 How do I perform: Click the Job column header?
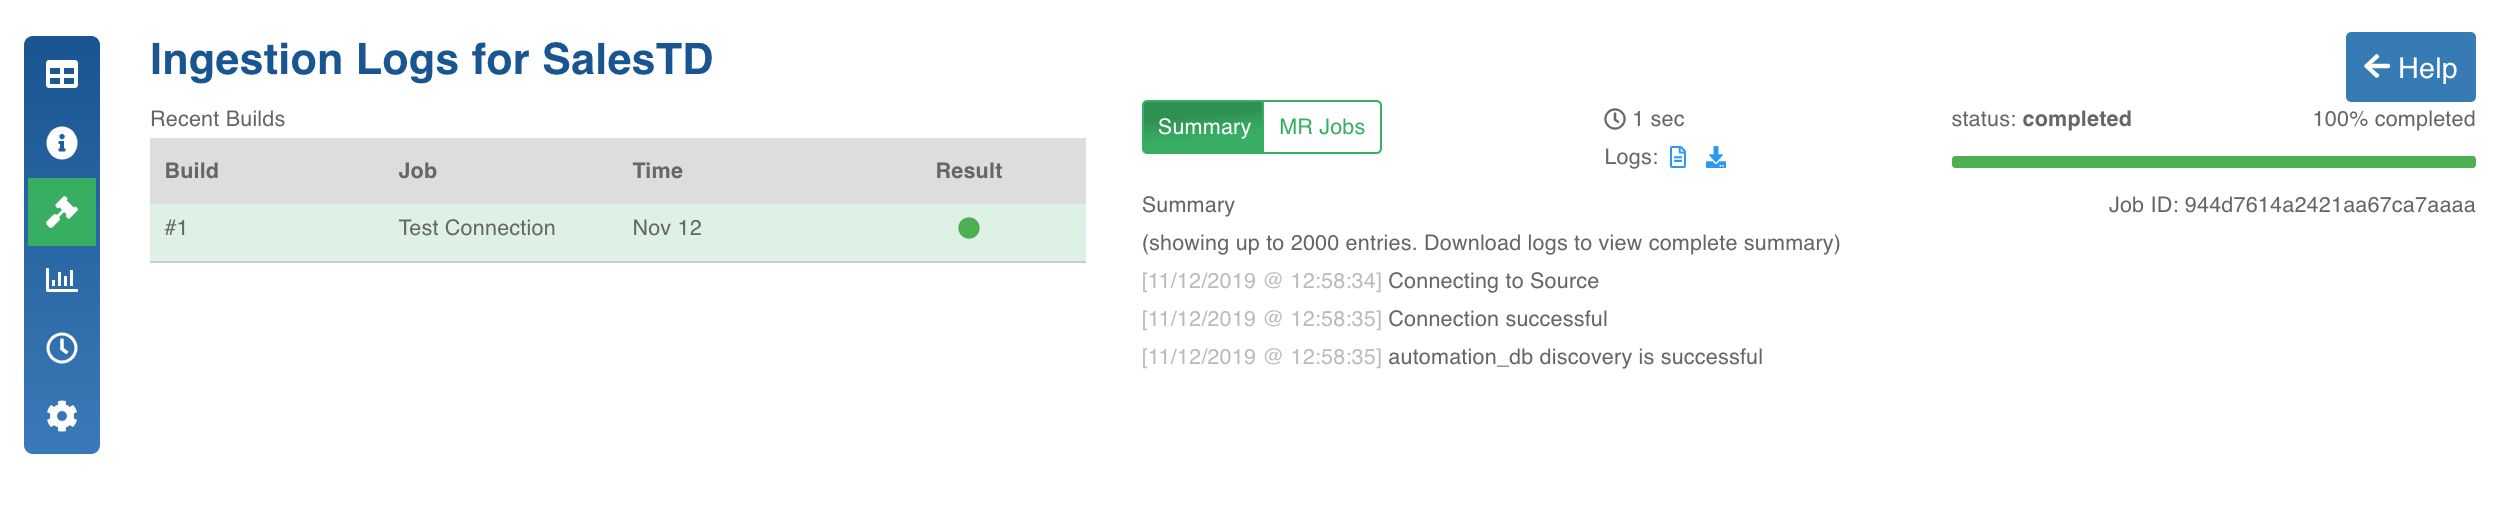click(x=418, y=171)
